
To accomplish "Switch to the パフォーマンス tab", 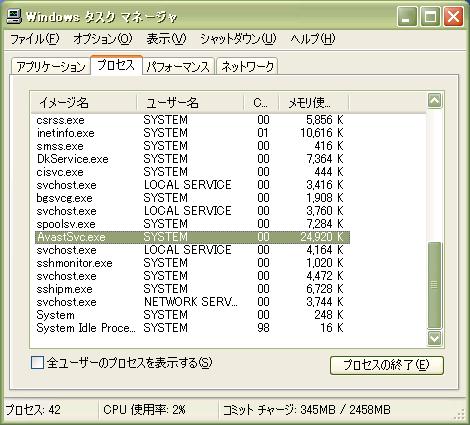I will click(178, 66).
